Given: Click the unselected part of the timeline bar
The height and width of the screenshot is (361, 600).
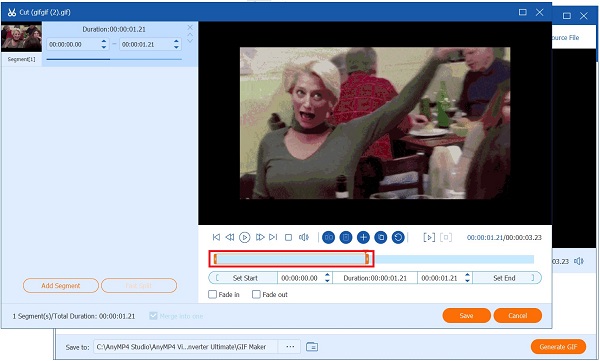Looking at the screenshot, I should (453, 260).
